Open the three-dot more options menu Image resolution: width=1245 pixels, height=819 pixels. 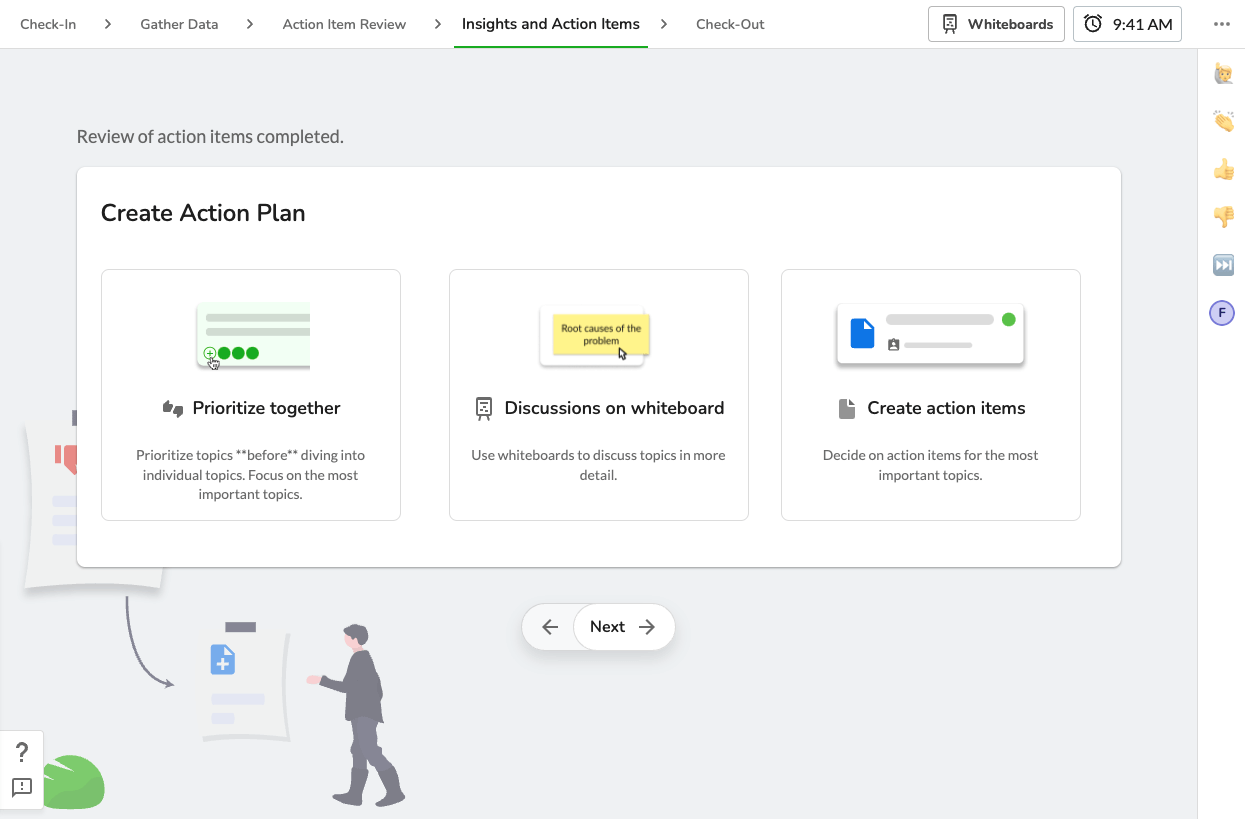click(1221, 24)
